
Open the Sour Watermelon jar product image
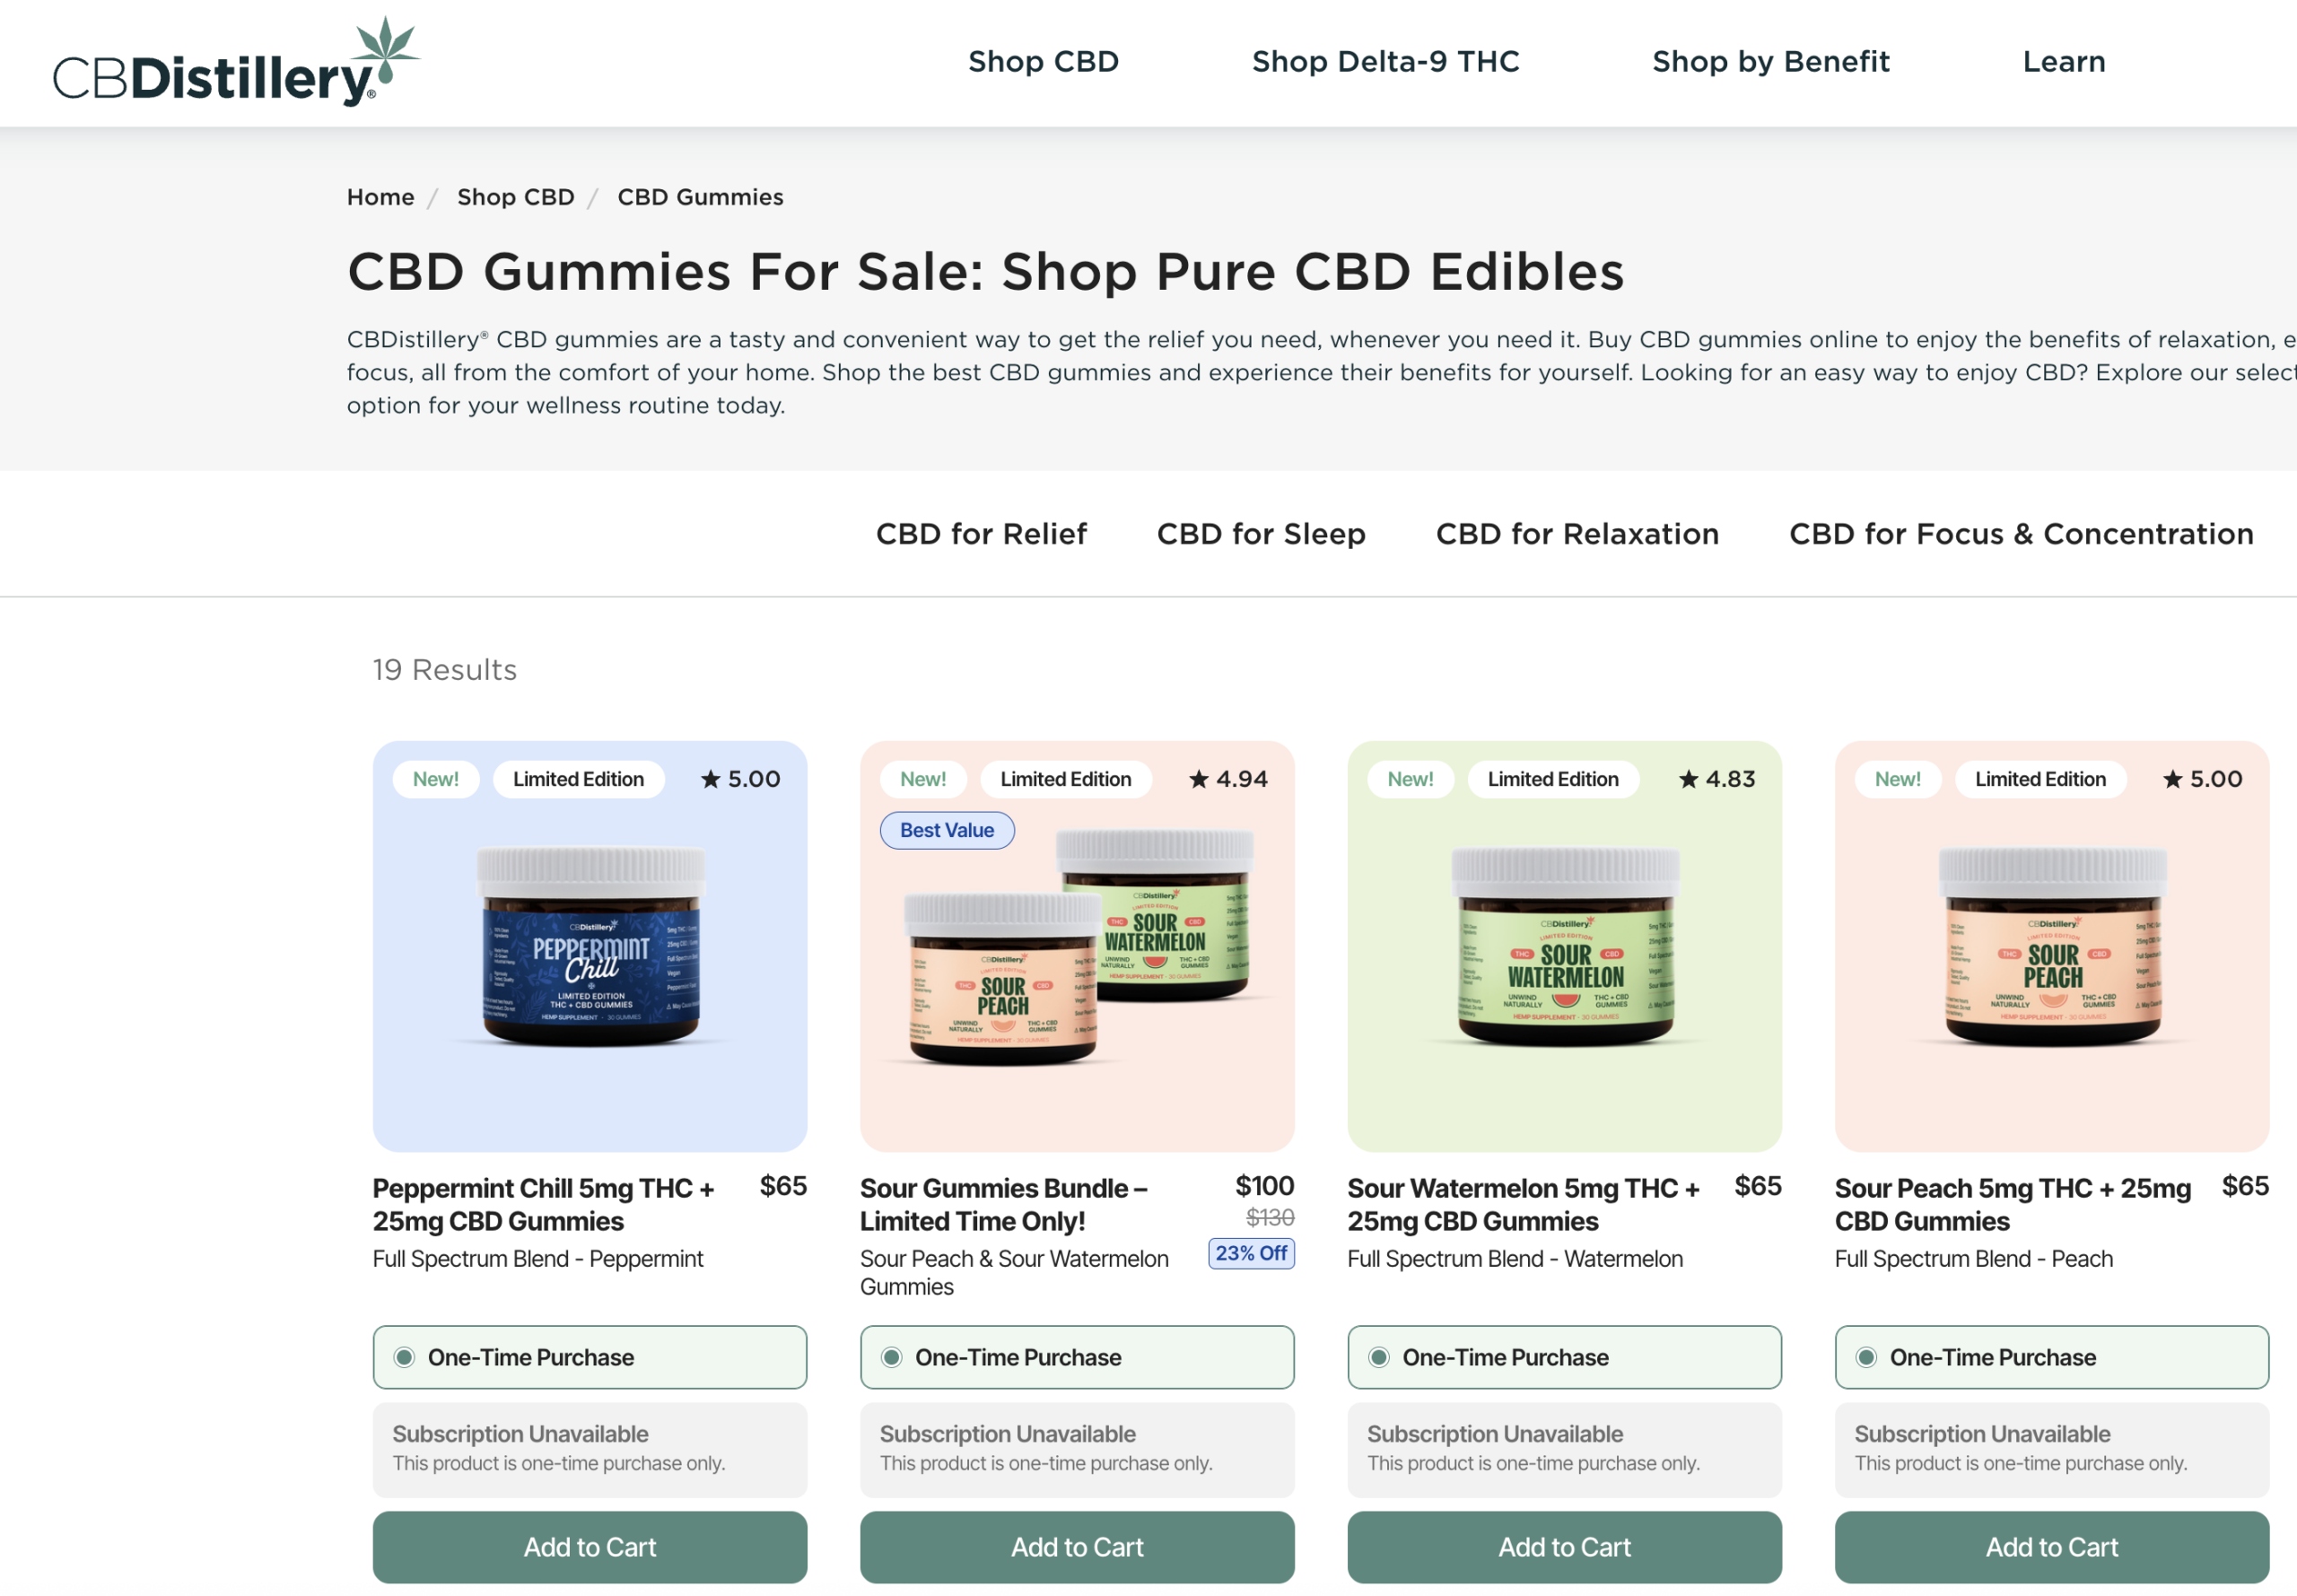point(1564,946)
